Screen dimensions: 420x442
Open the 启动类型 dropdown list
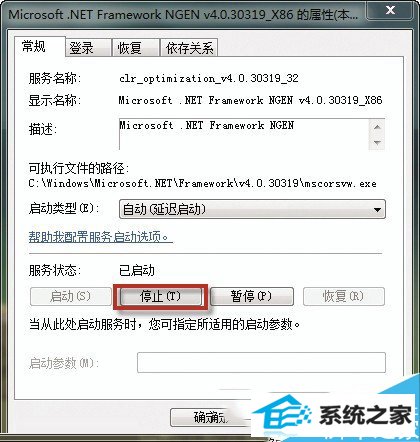pyautogui.click(x=252, y=209)
